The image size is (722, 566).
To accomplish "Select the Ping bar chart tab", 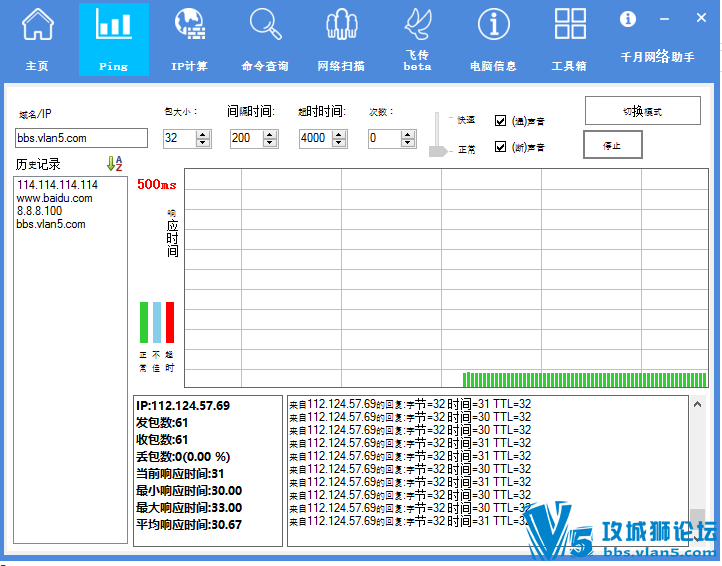I will (114, 39).
